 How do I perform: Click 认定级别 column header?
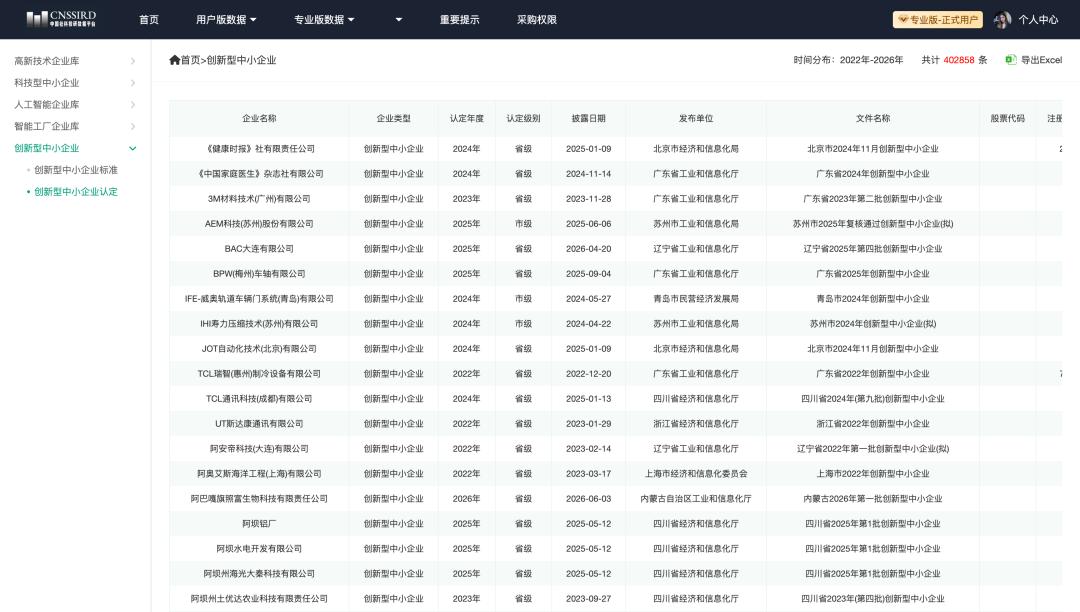click(523, 118)
